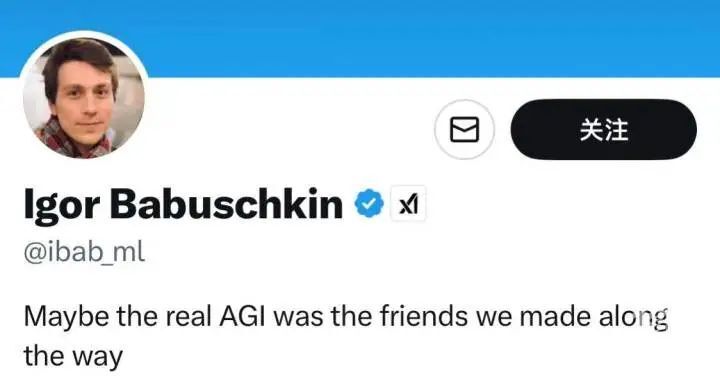Tap the banner area right of the avatar

[432, 38]
